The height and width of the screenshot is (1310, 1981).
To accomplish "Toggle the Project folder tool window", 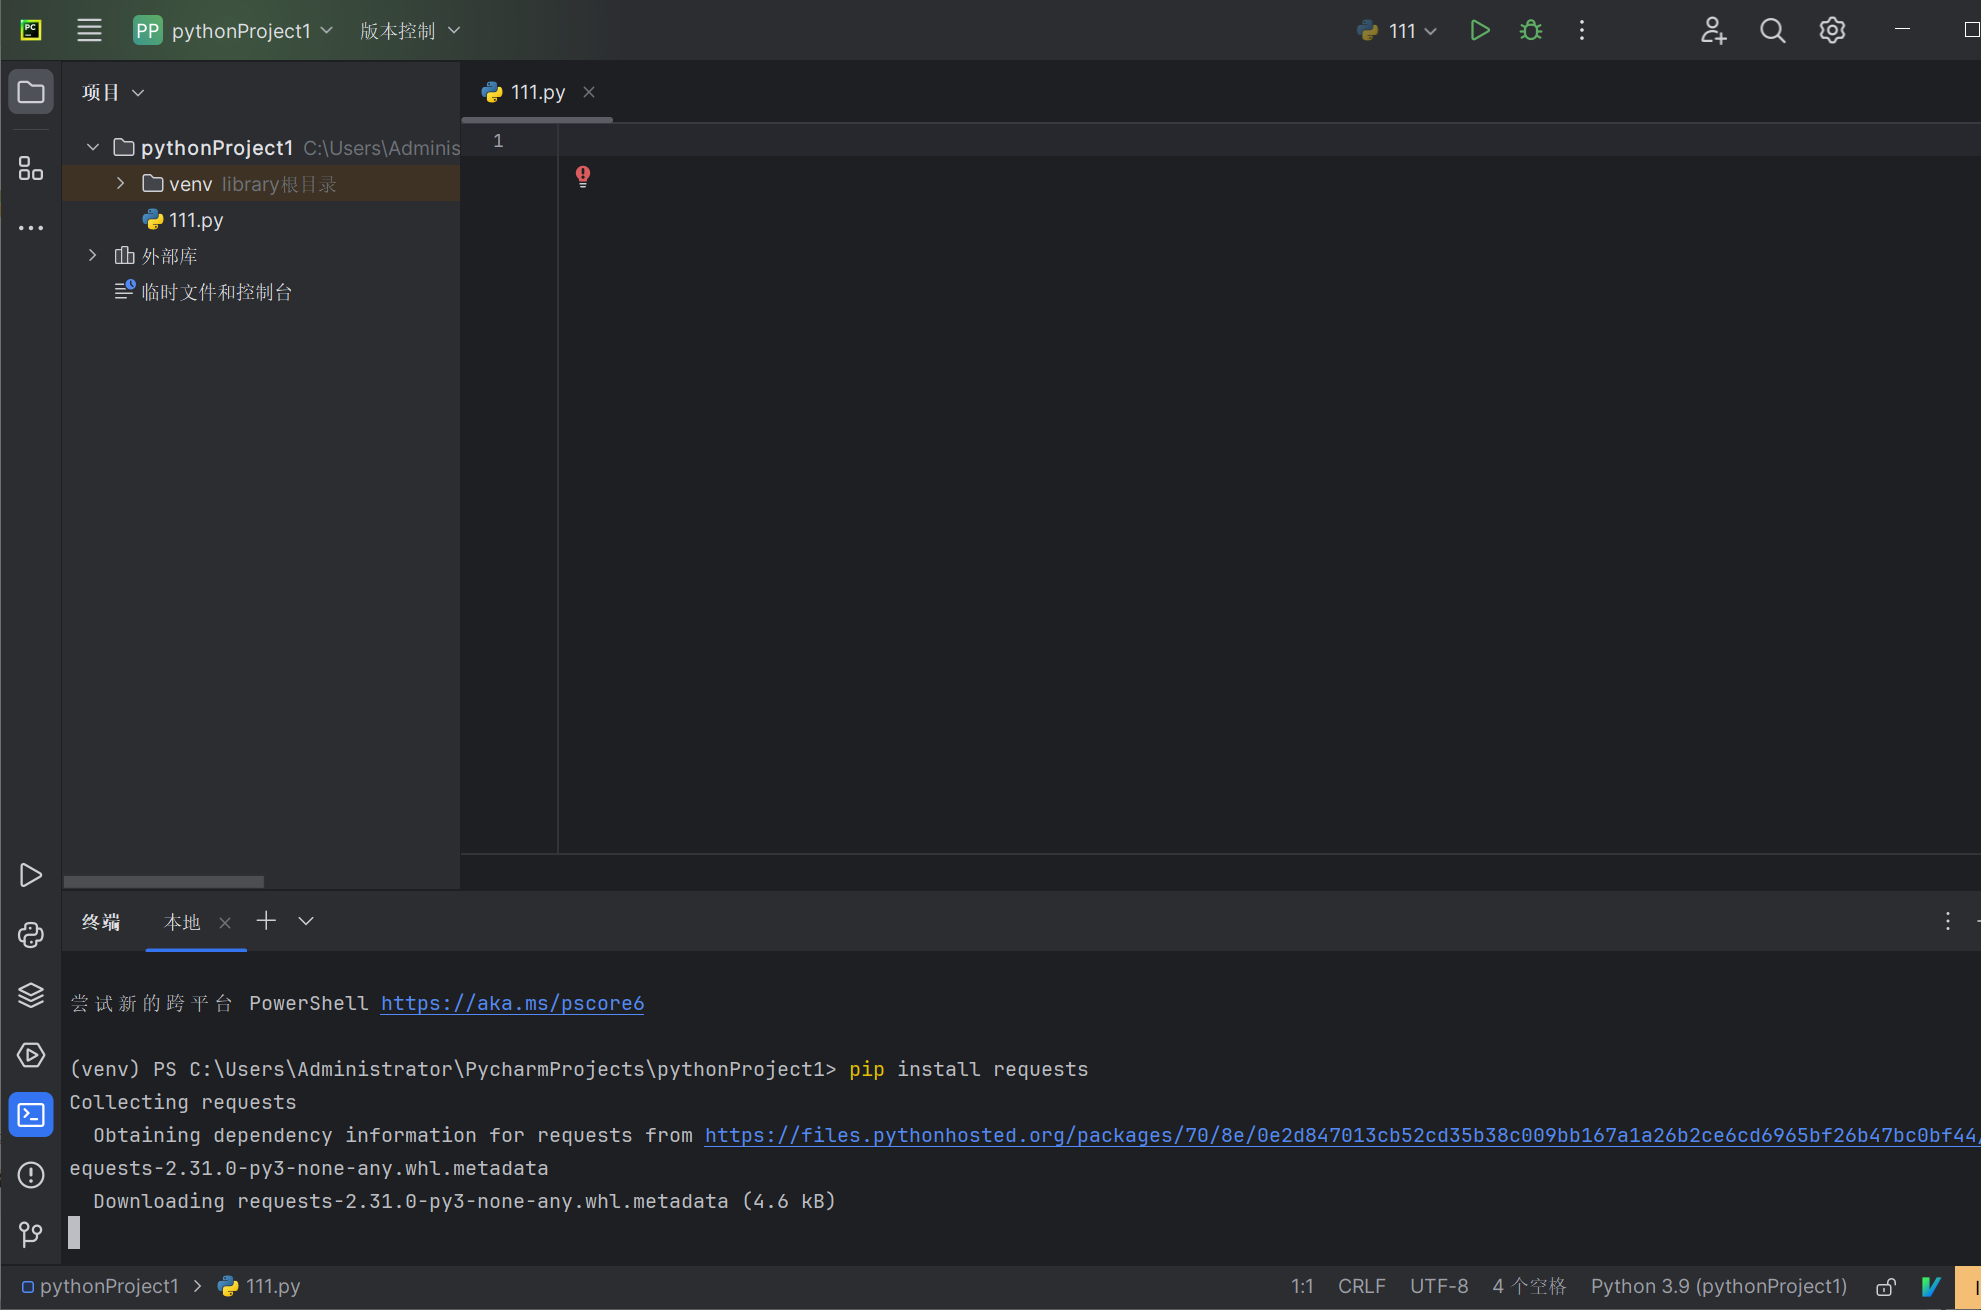I will (x=31, y=93).
